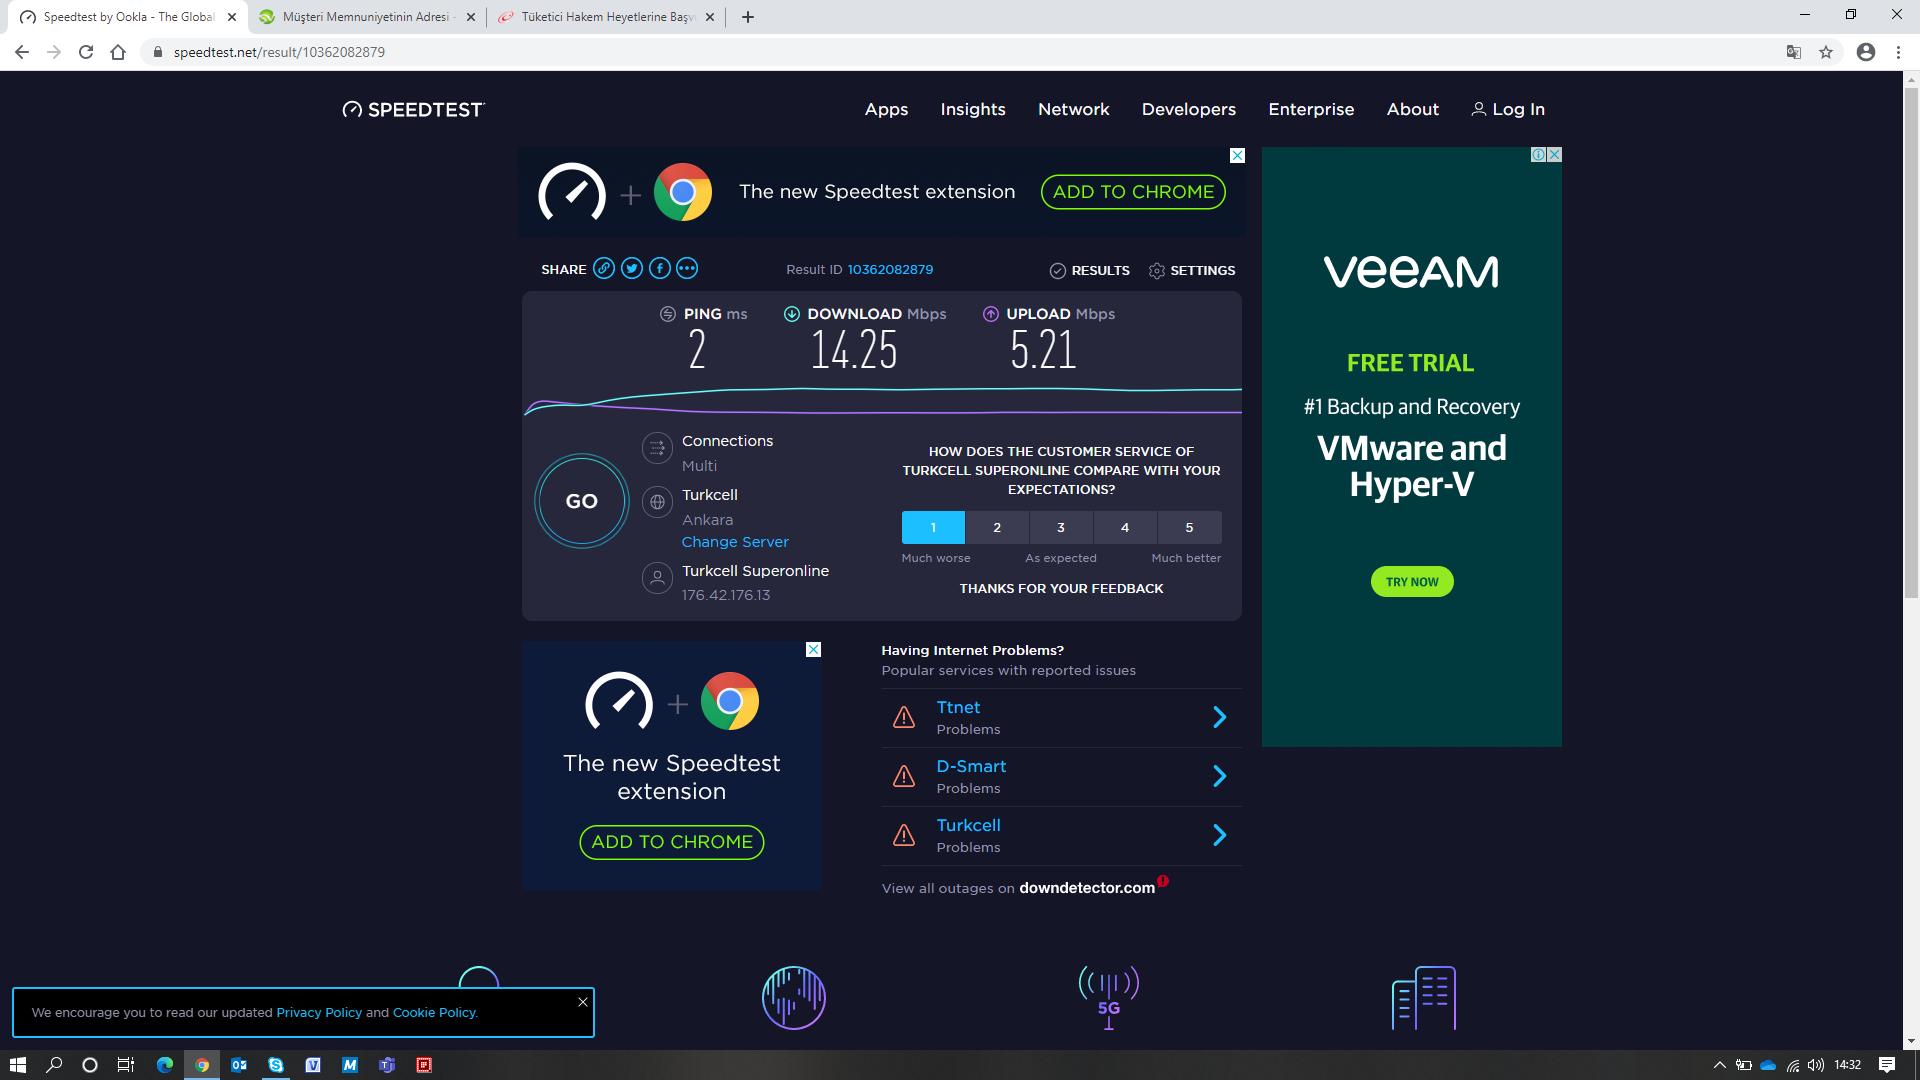Share result on Twitter icon
The height and width of the screenshot is (1080, 1920).
pos(631,268)
